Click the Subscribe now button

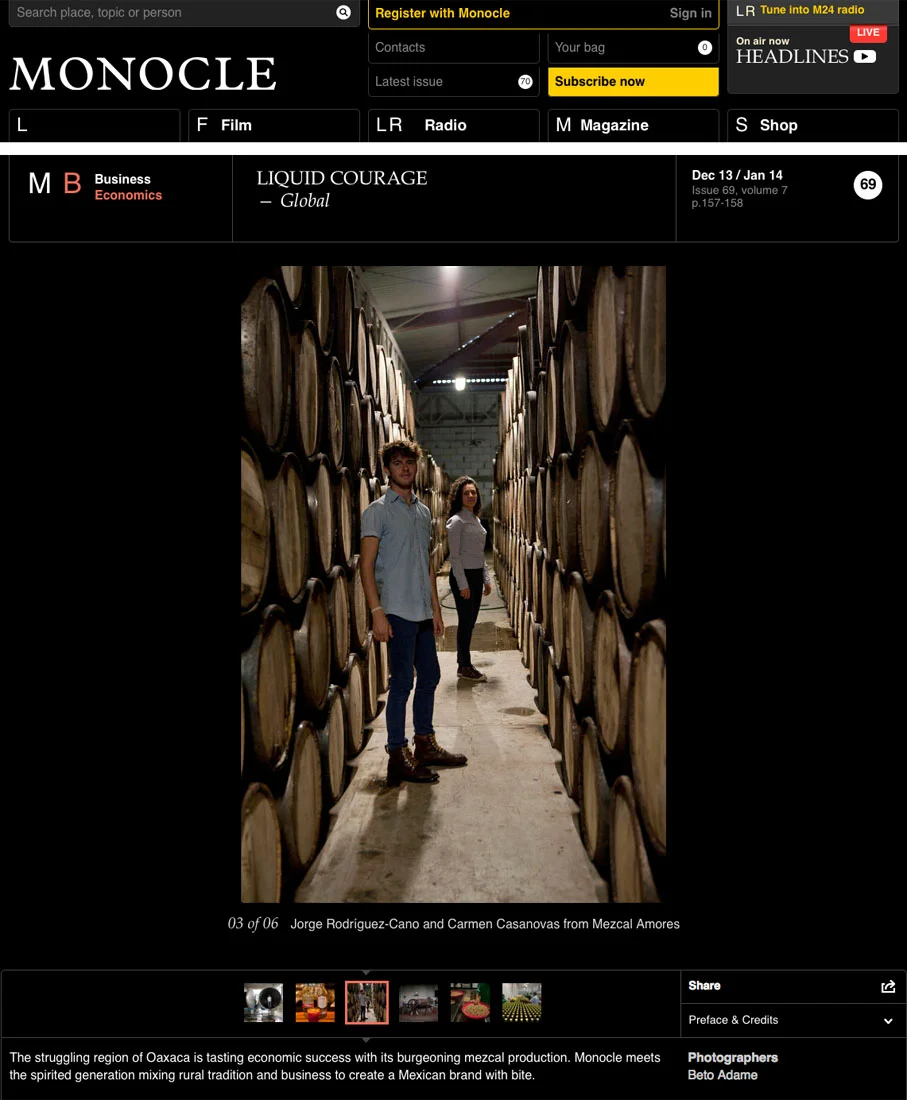click(633, 81)
